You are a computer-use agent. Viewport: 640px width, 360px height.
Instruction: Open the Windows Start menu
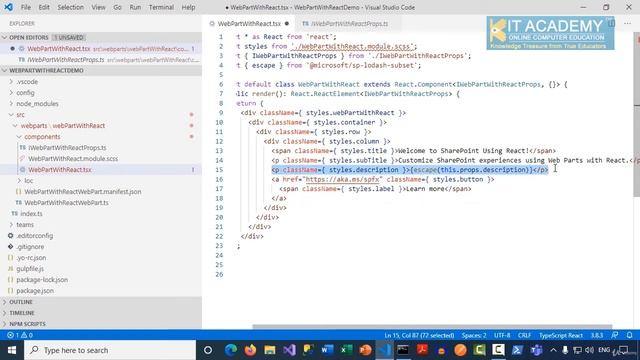tap(12, 350)
